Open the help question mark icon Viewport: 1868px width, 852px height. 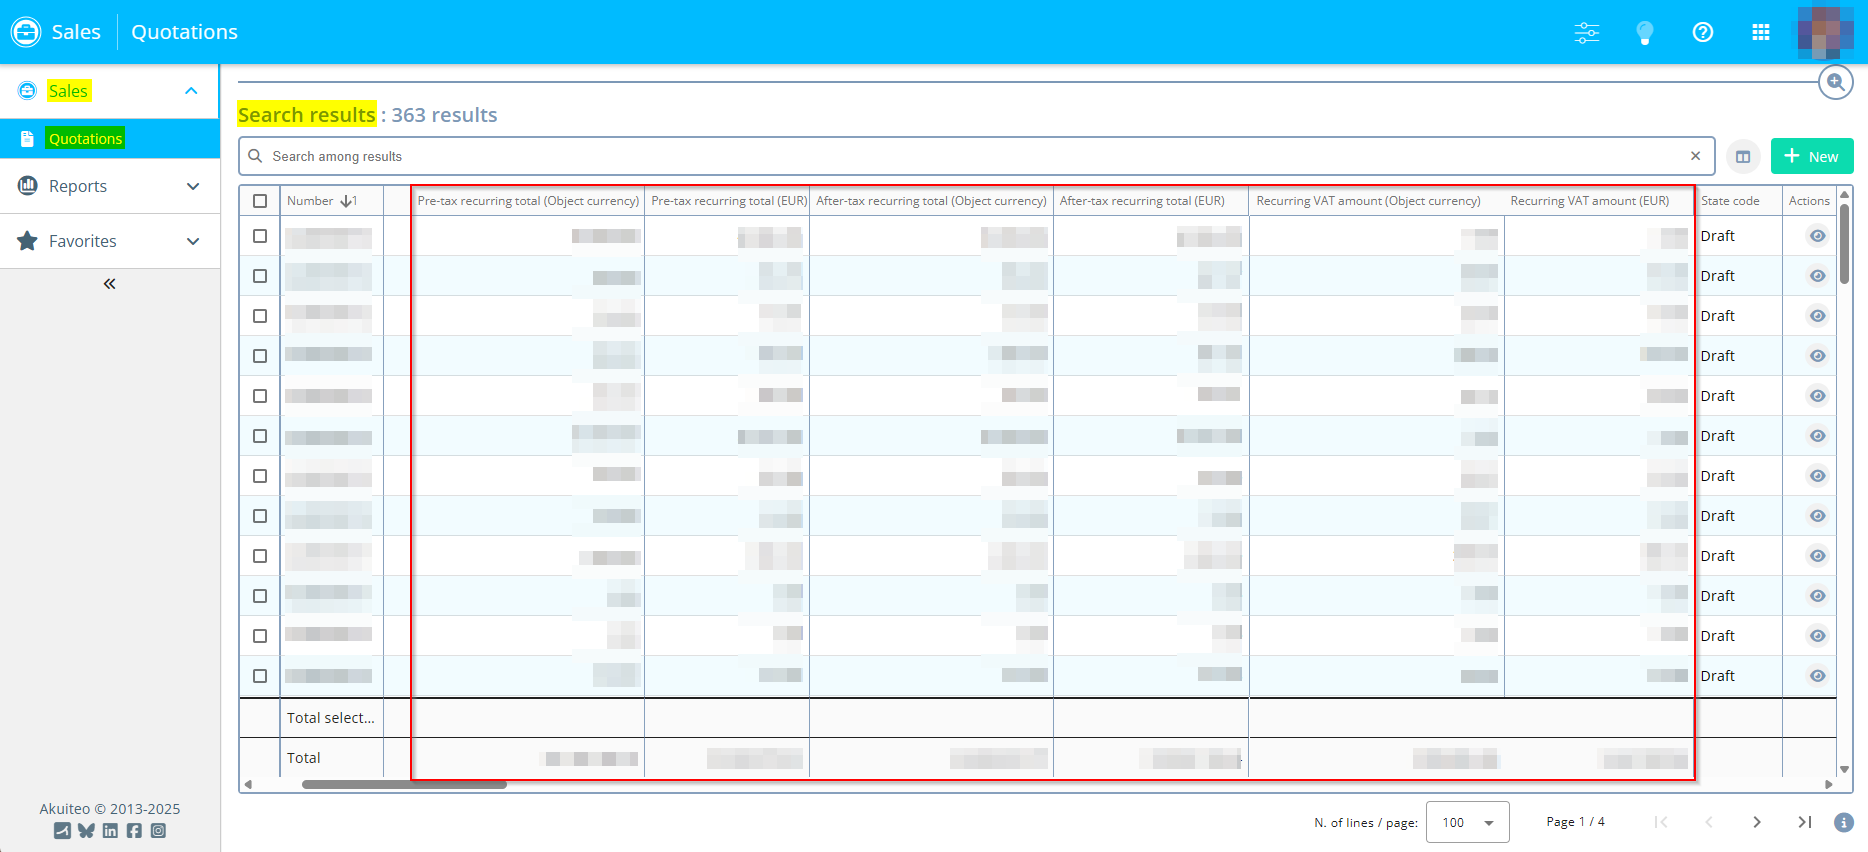(1702, 32)
